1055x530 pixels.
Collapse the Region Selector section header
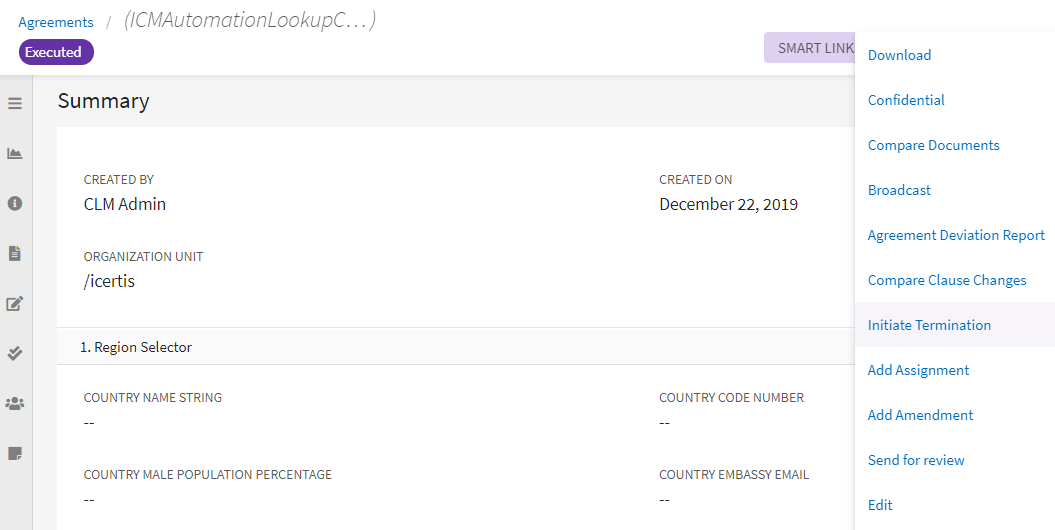pos(136,347)
